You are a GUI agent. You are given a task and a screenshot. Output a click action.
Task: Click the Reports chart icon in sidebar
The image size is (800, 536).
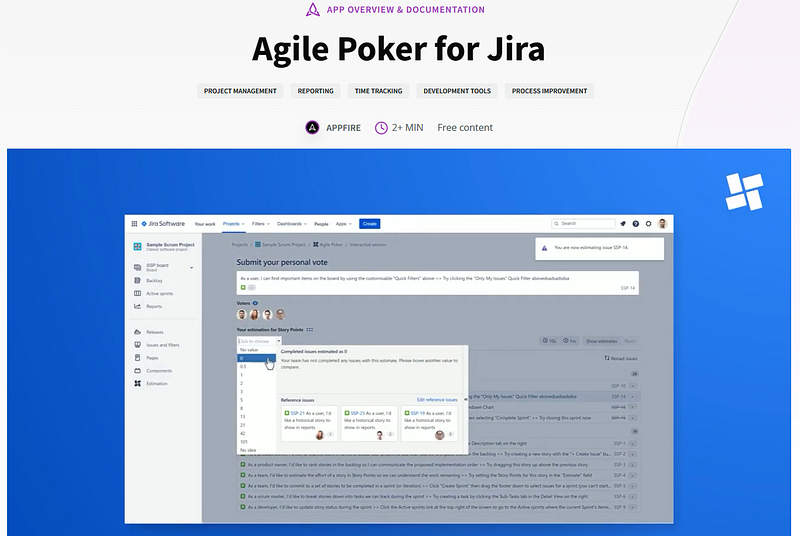137,306
